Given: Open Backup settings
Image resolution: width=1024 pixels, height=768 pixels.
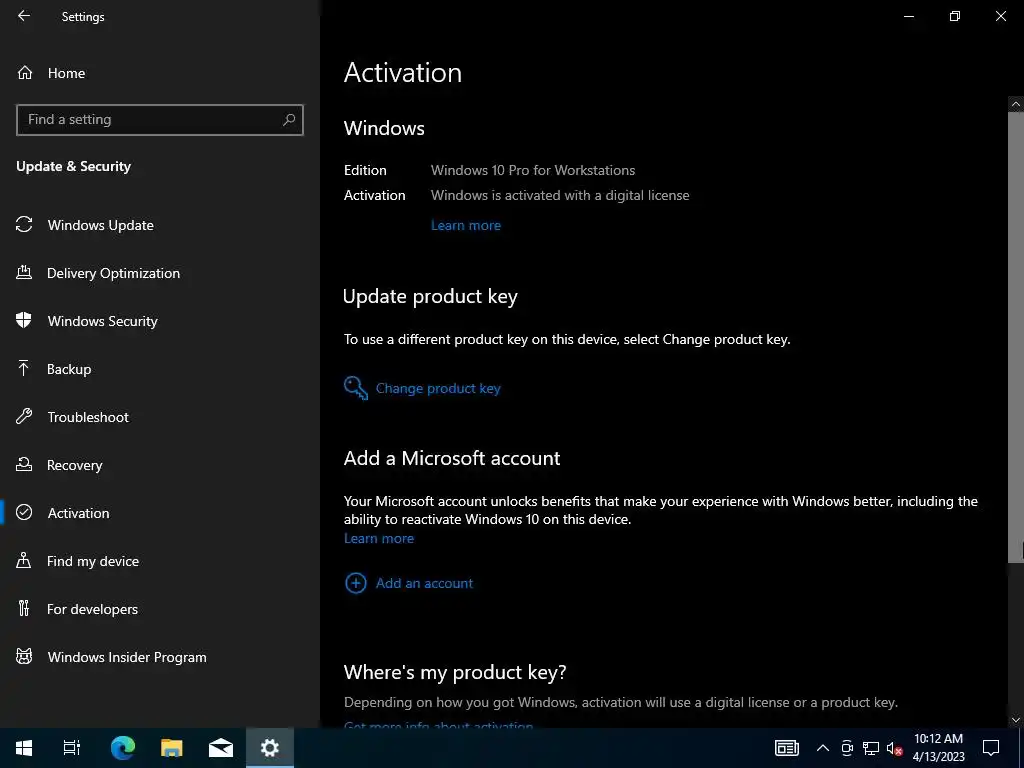Looking at the screenshot, I should (x=69, y=369).
